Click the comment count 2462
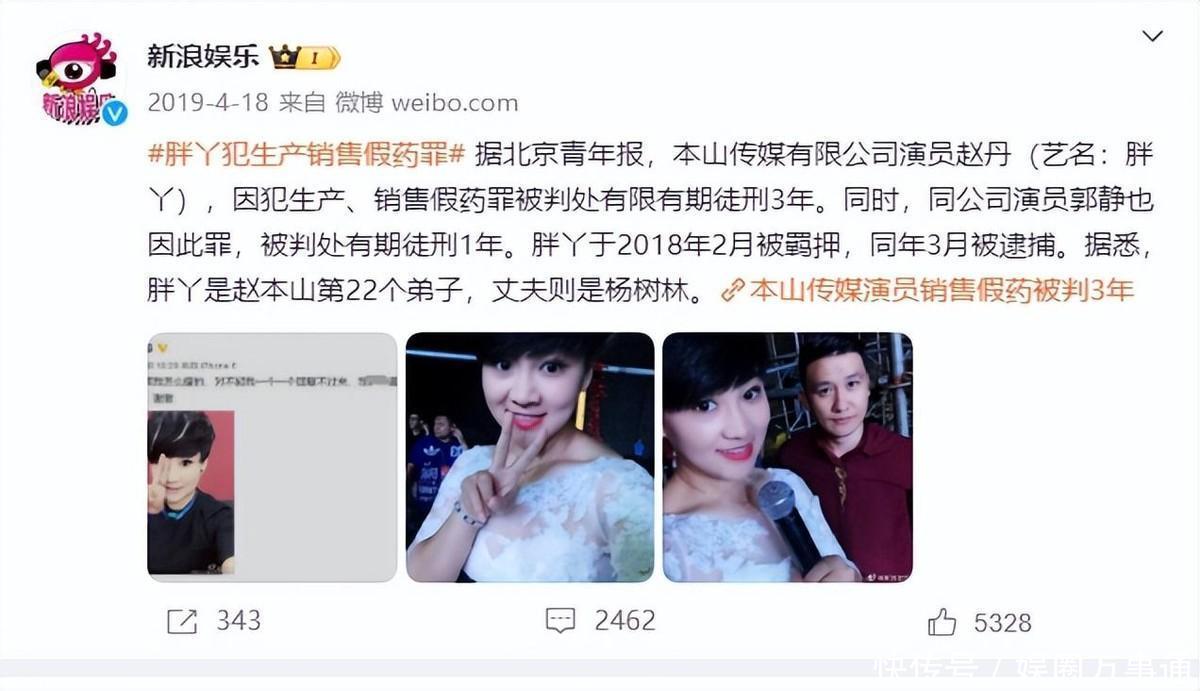This screenshot has width=1200, height=691. pyautogui.click(x=625, y=621)
